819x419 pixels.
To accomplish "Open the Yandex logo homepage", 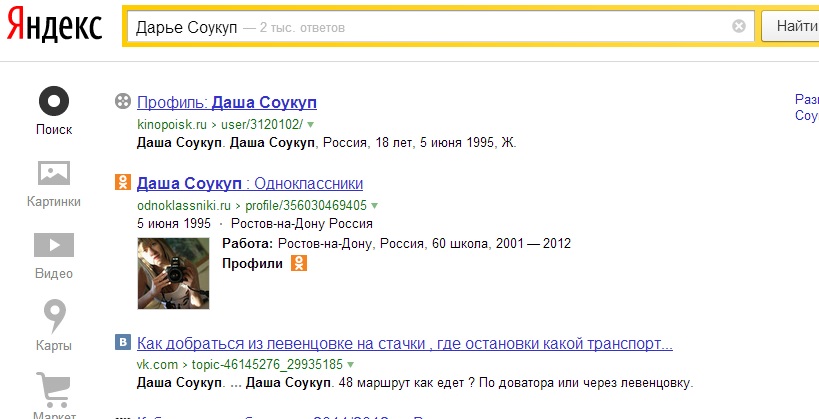I will [x=54, y=24].
